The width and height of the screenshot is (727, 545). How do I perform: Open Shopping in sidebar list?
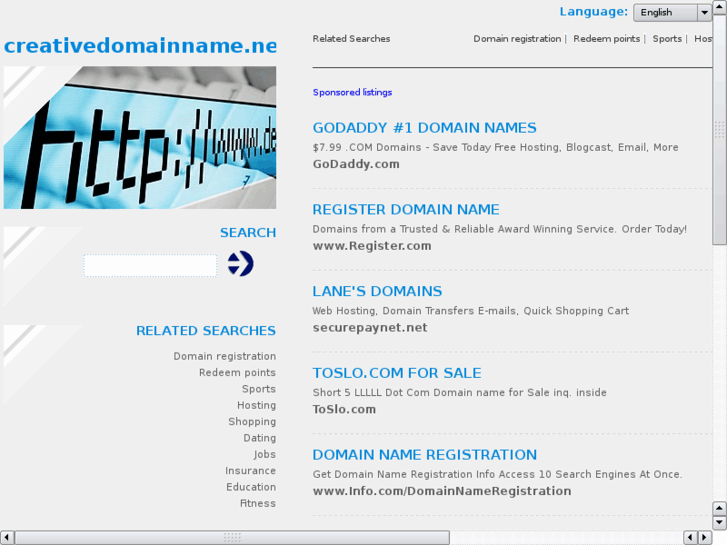click(x=252, y=422)
